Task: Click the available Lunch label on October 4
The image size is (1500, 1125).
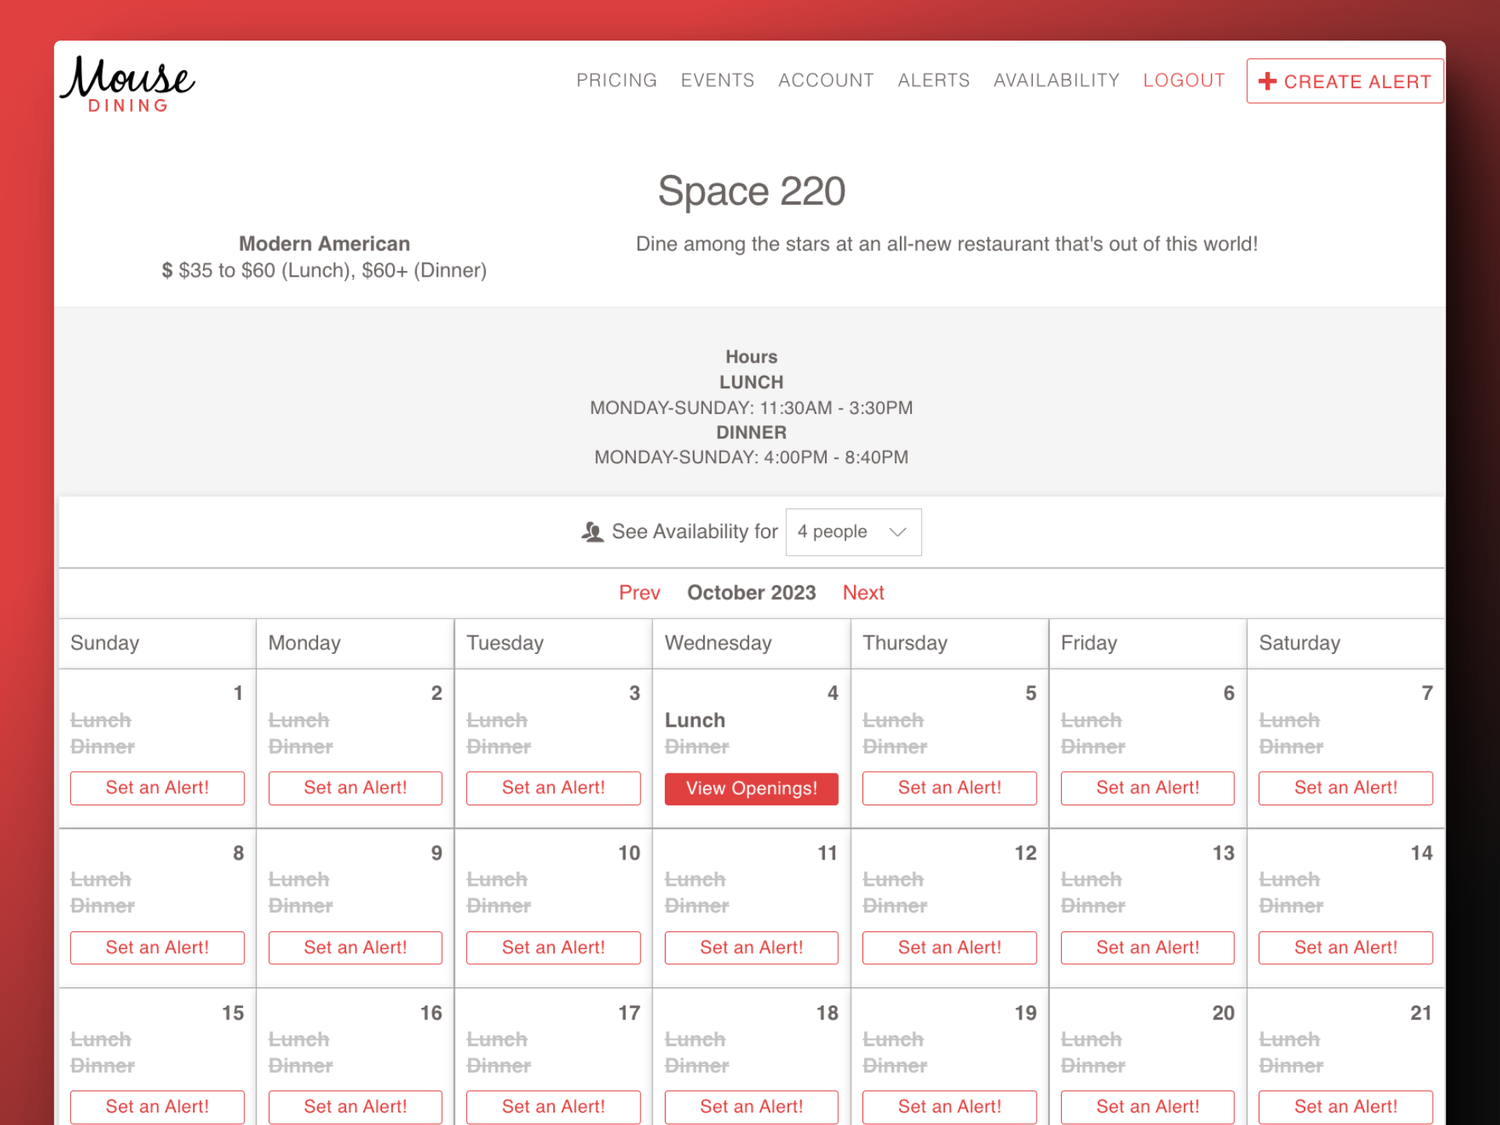Action: pos(695,721)
